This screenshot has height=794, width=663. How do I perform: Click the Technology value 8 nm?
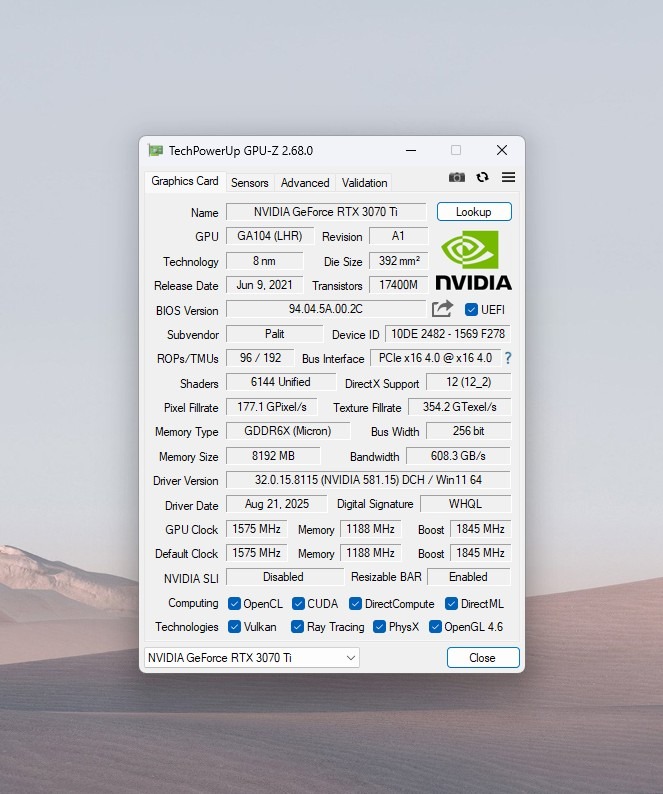click(264, 261)
